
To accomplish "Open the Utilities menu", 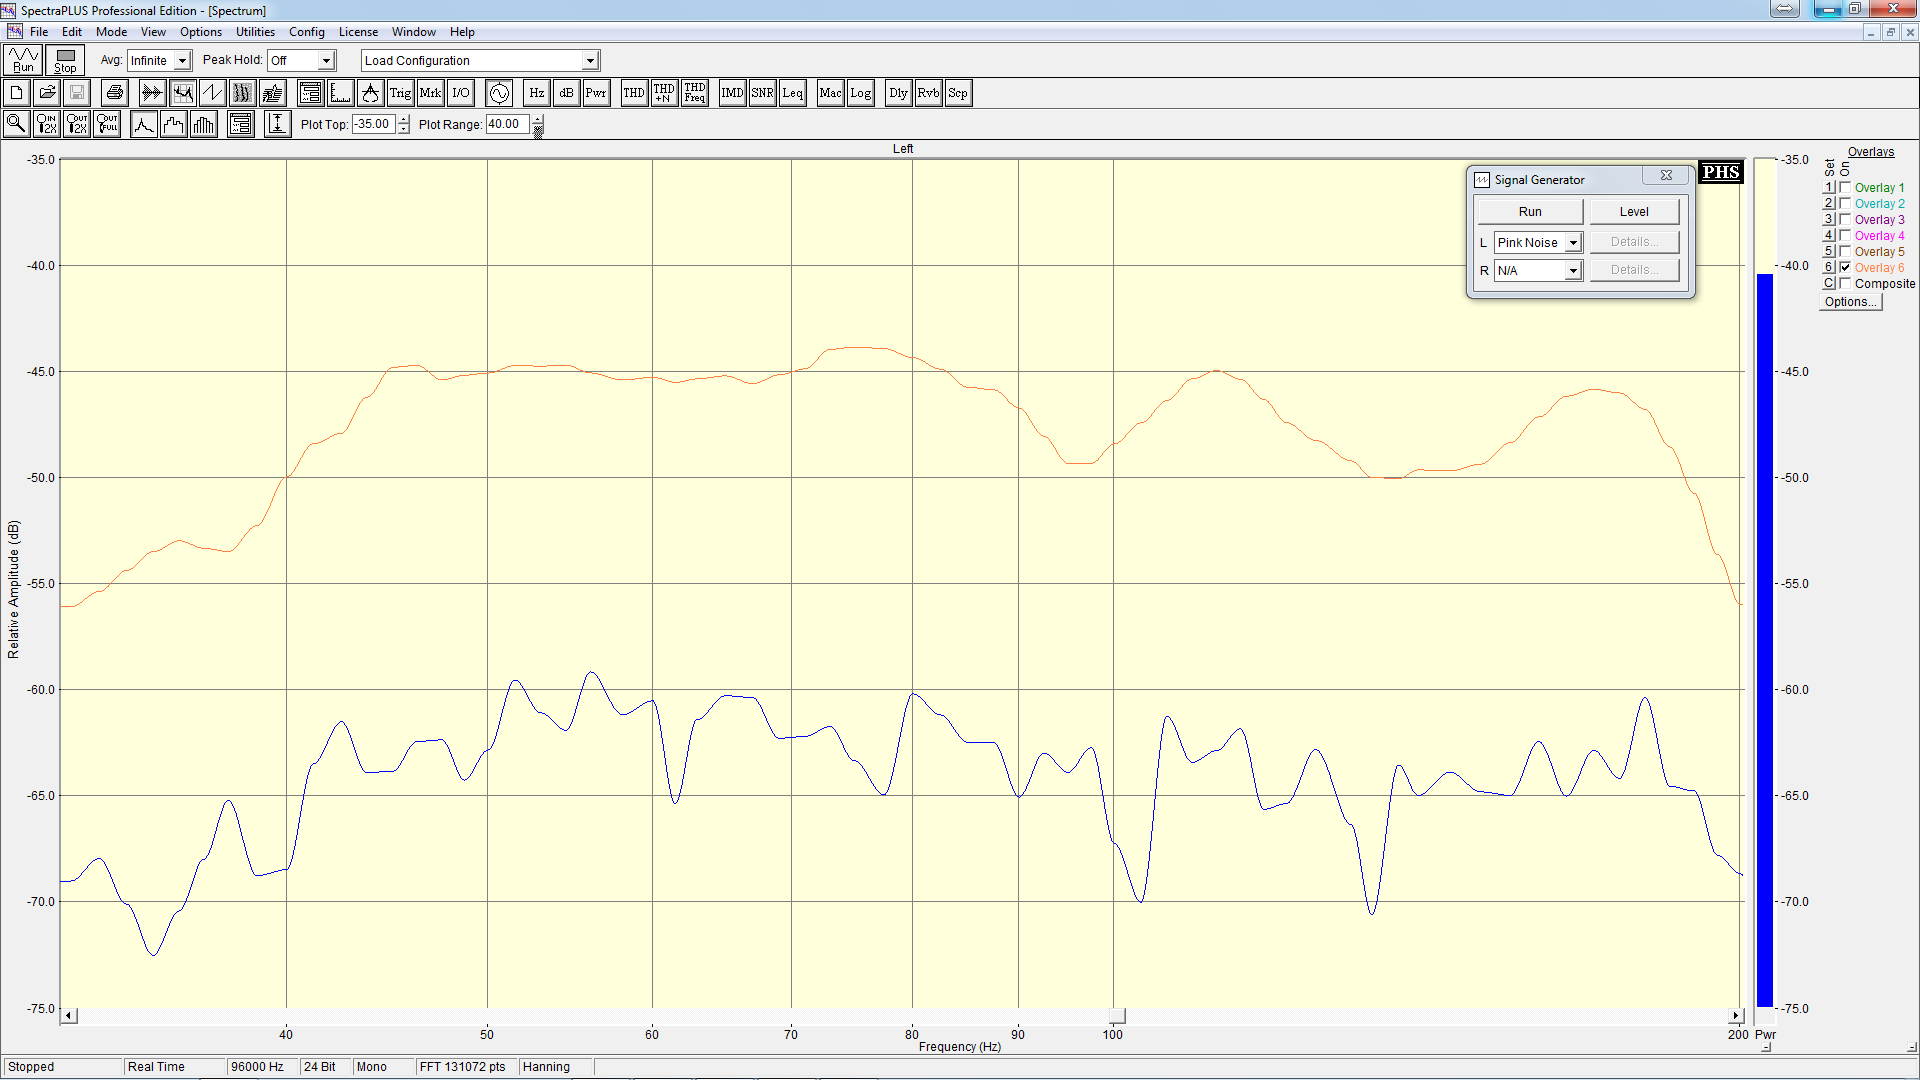I will (255, 32).
